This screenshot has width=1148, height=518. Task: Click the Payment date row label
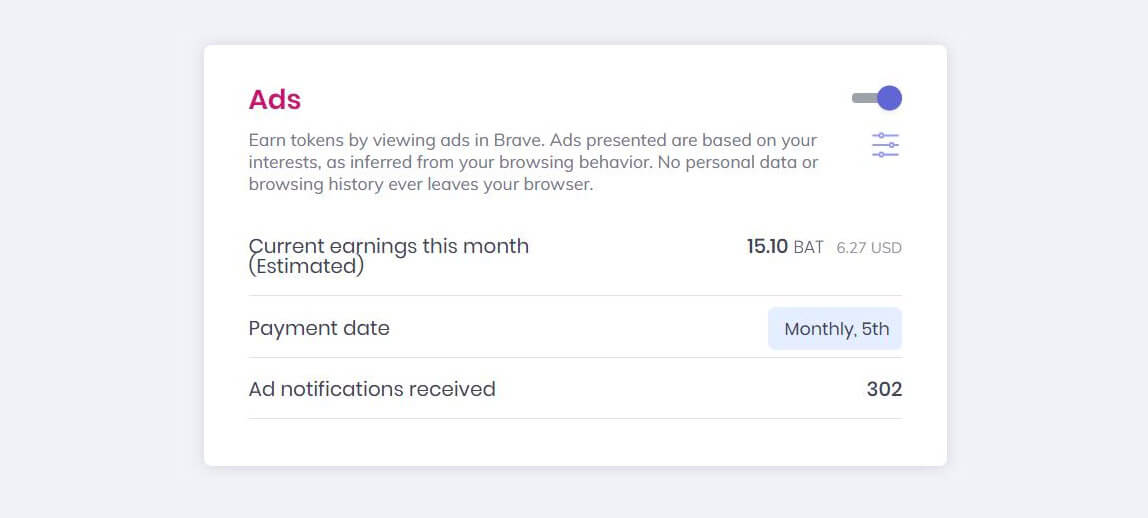[x=319, y=328]
